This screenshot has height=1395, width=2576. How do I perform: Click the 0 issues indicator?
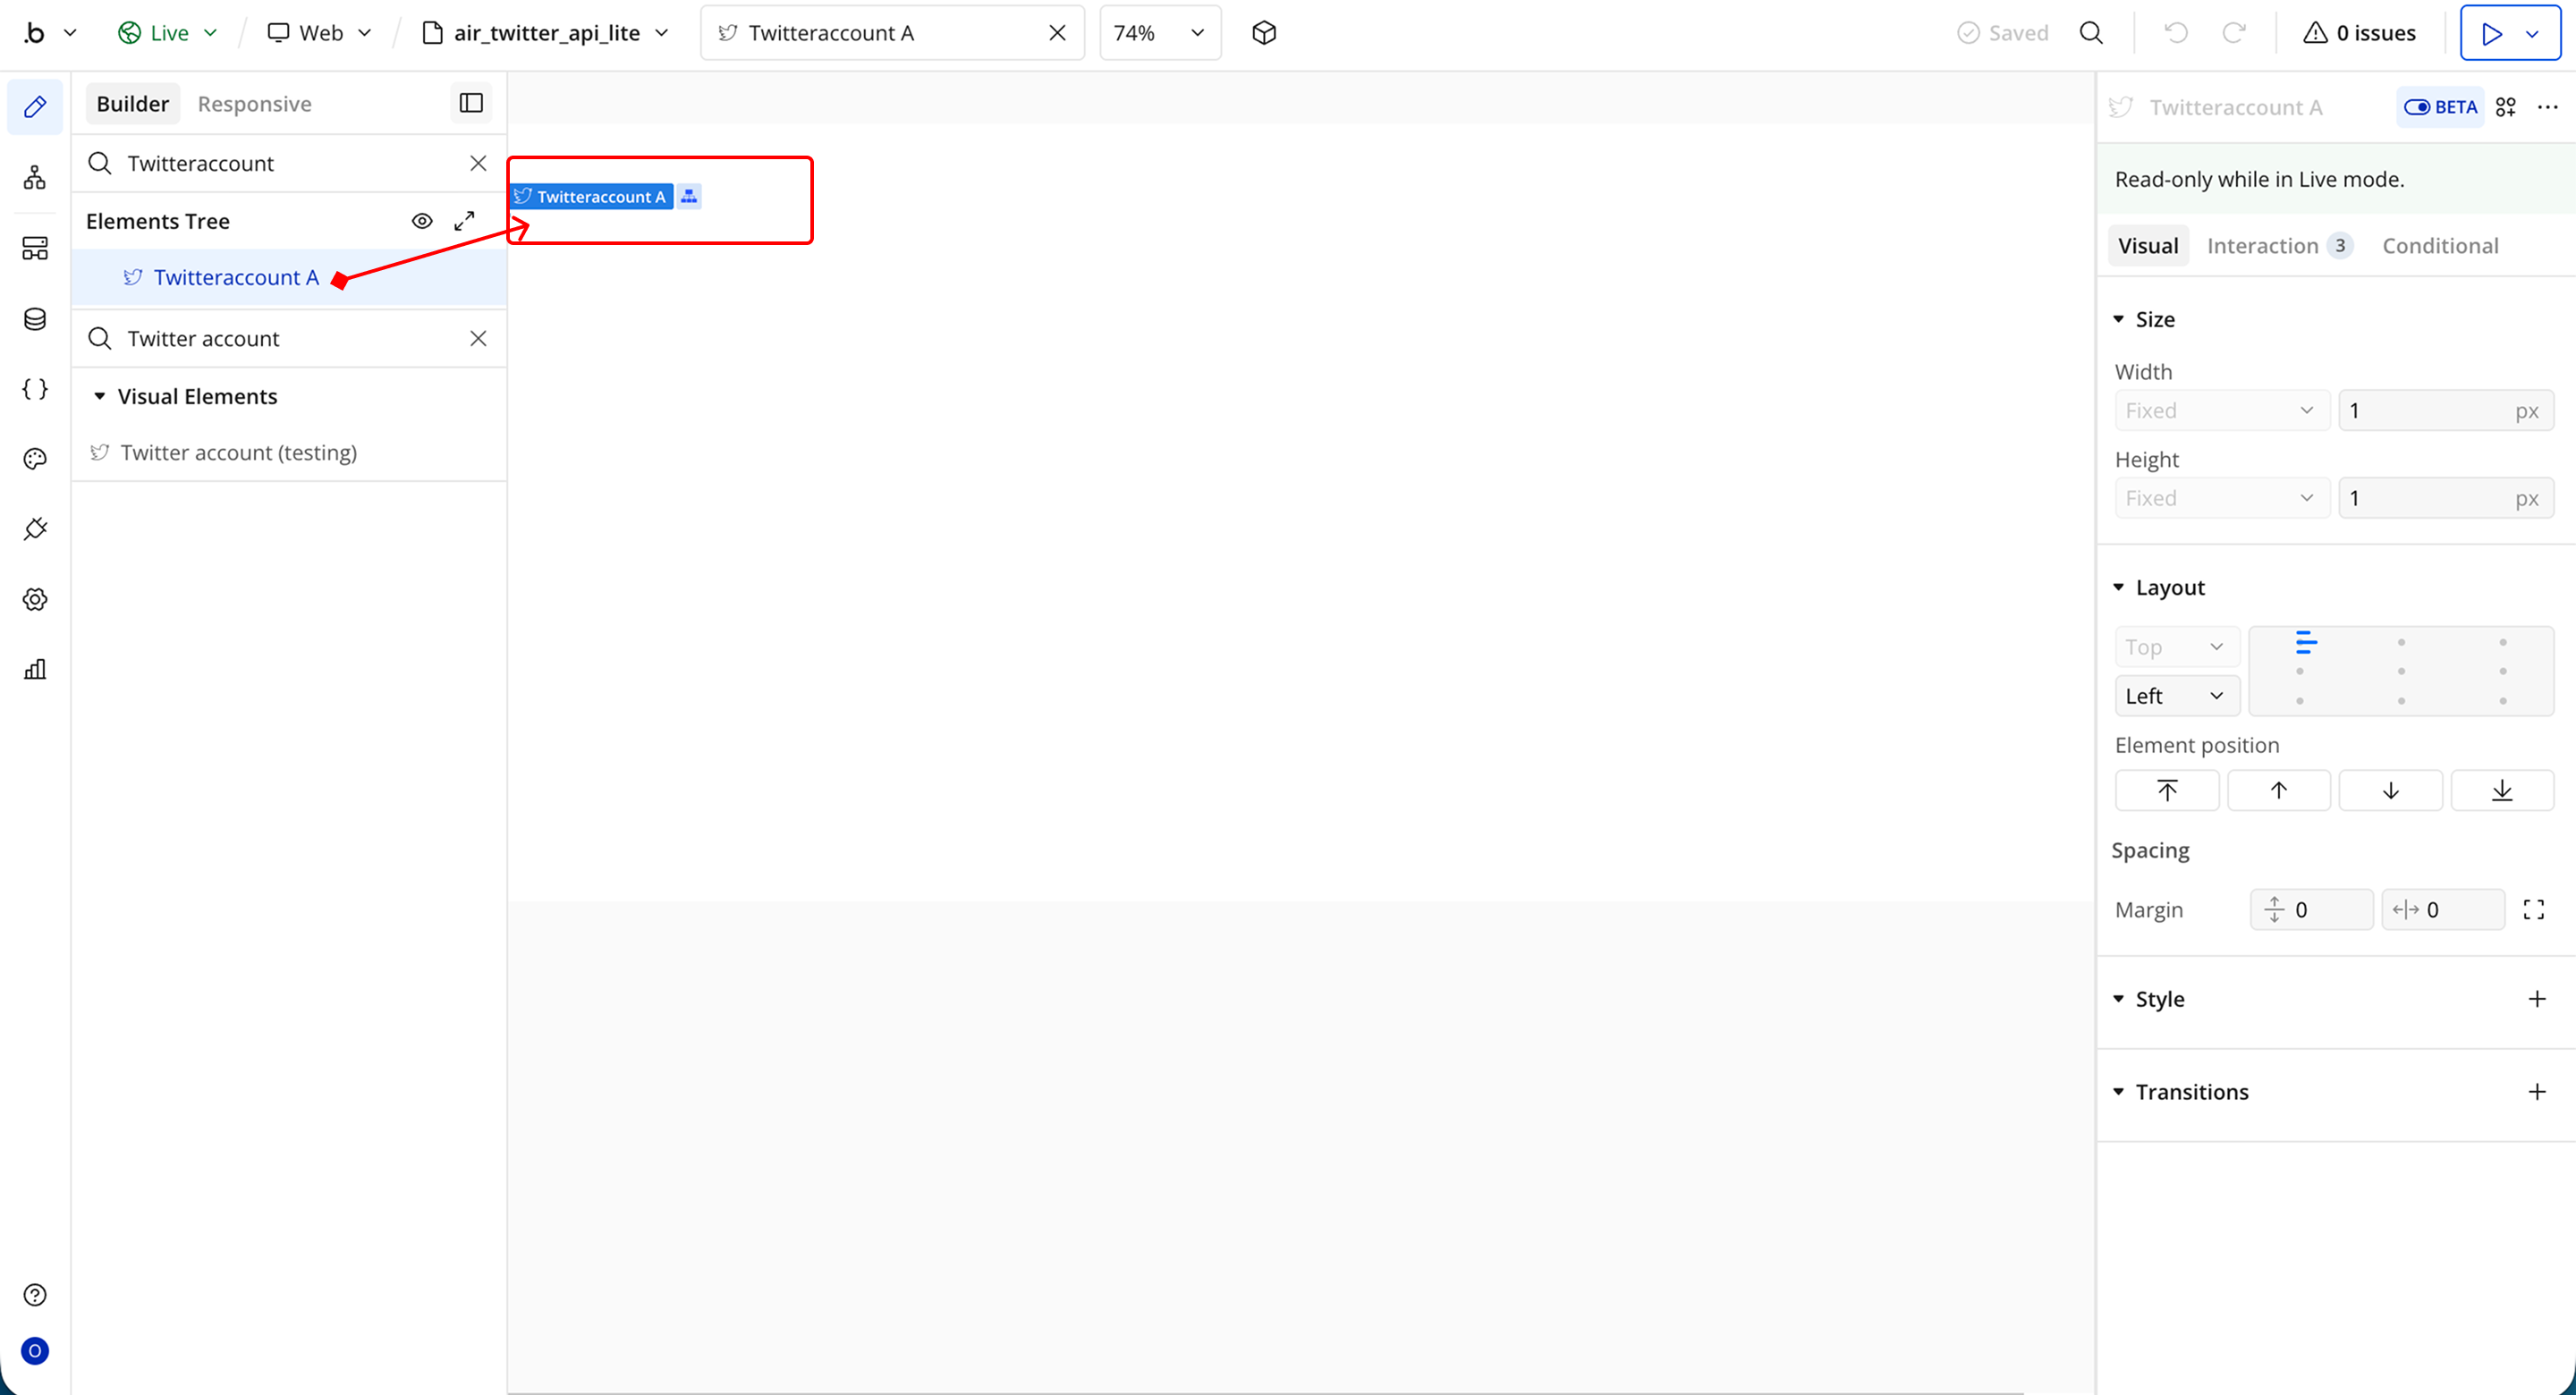pyautogui.click(x=2360, y=33)
